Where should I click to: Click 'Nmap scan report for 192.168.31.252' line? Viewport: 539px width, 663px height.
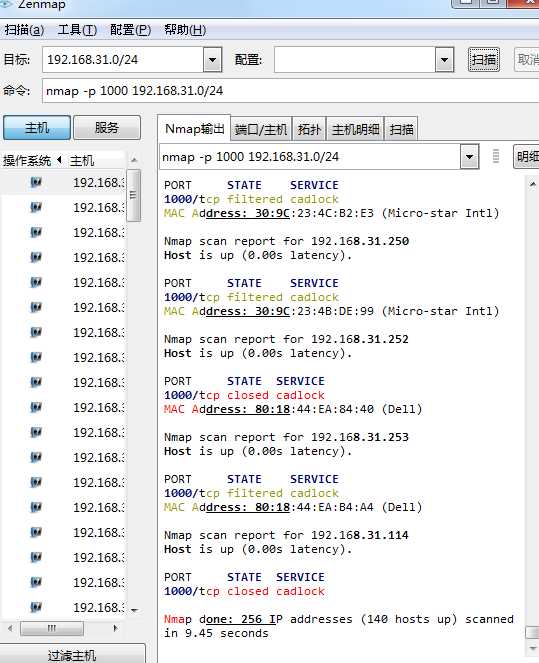pos(286,339)
